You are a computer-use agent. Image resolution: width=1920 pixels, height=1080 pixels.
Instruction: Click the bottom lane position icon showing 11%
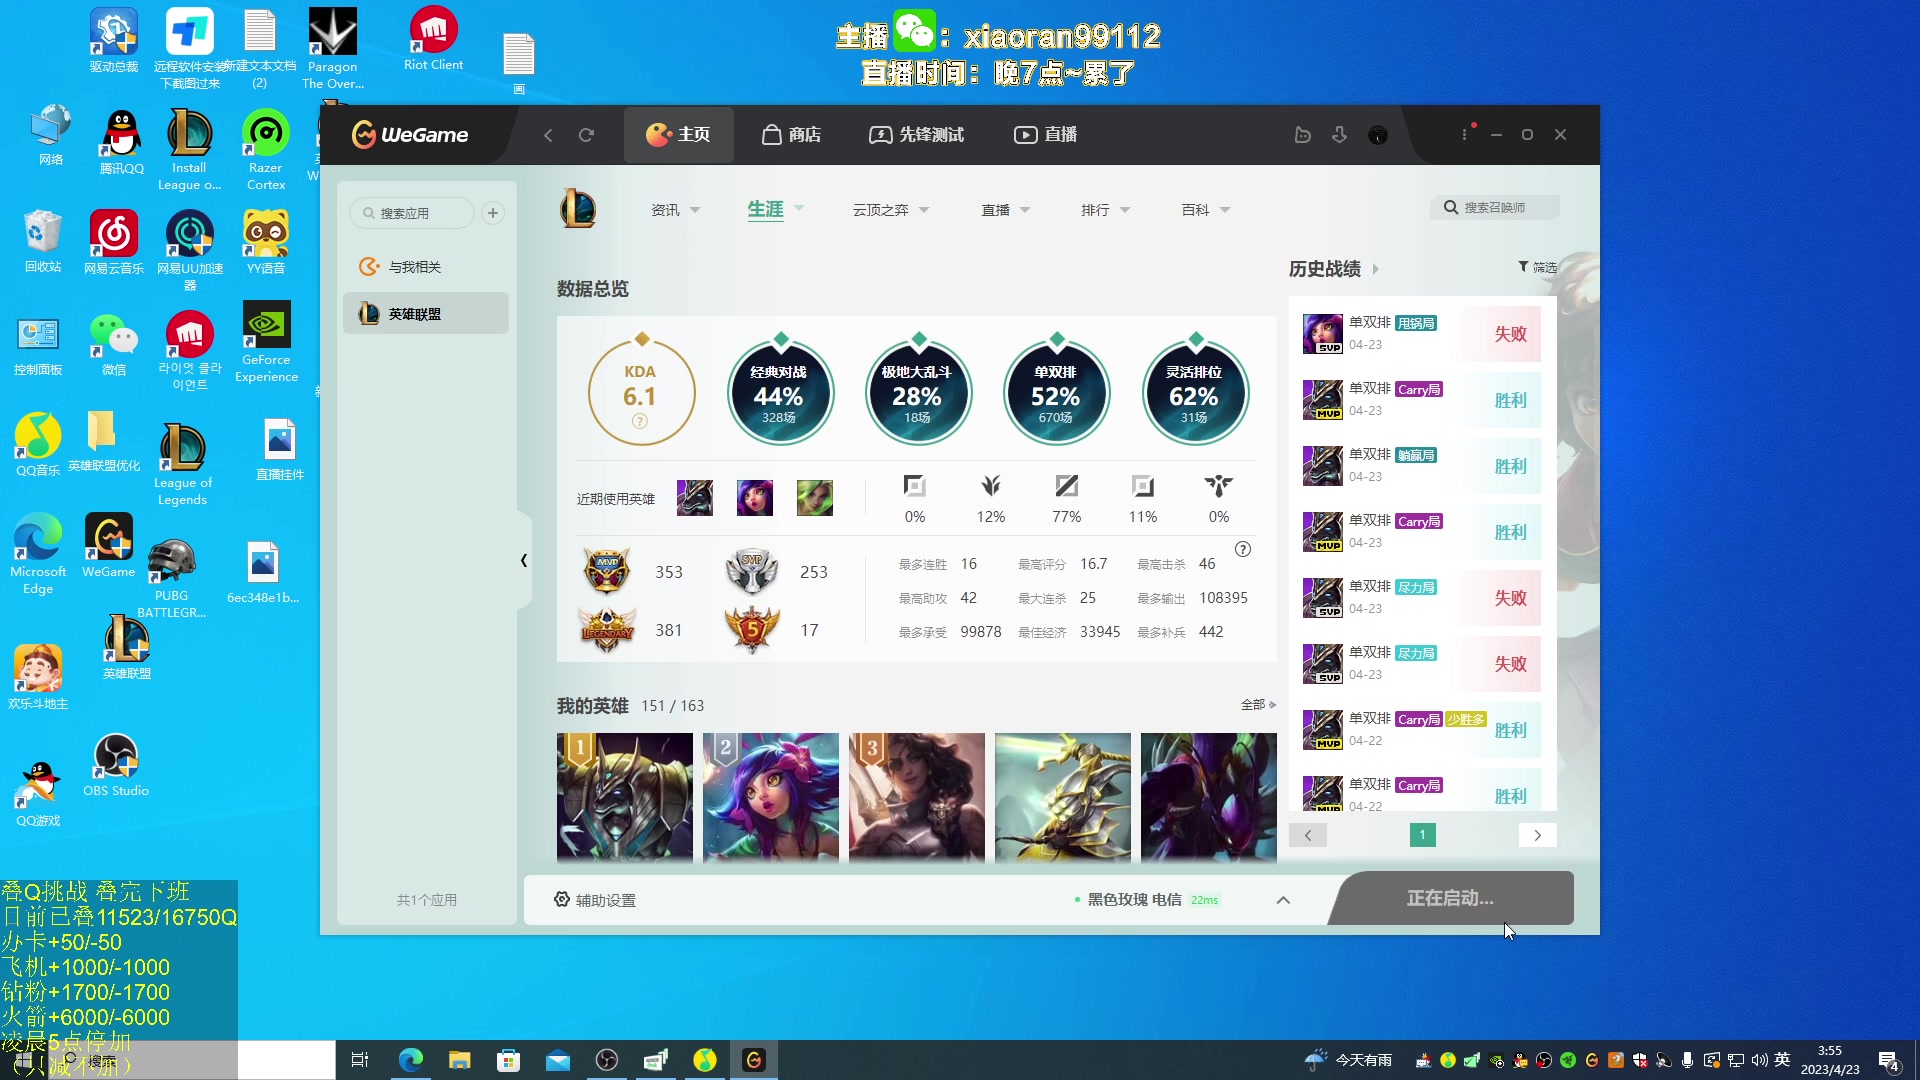pyautogui.click(x=1143, y=486)
